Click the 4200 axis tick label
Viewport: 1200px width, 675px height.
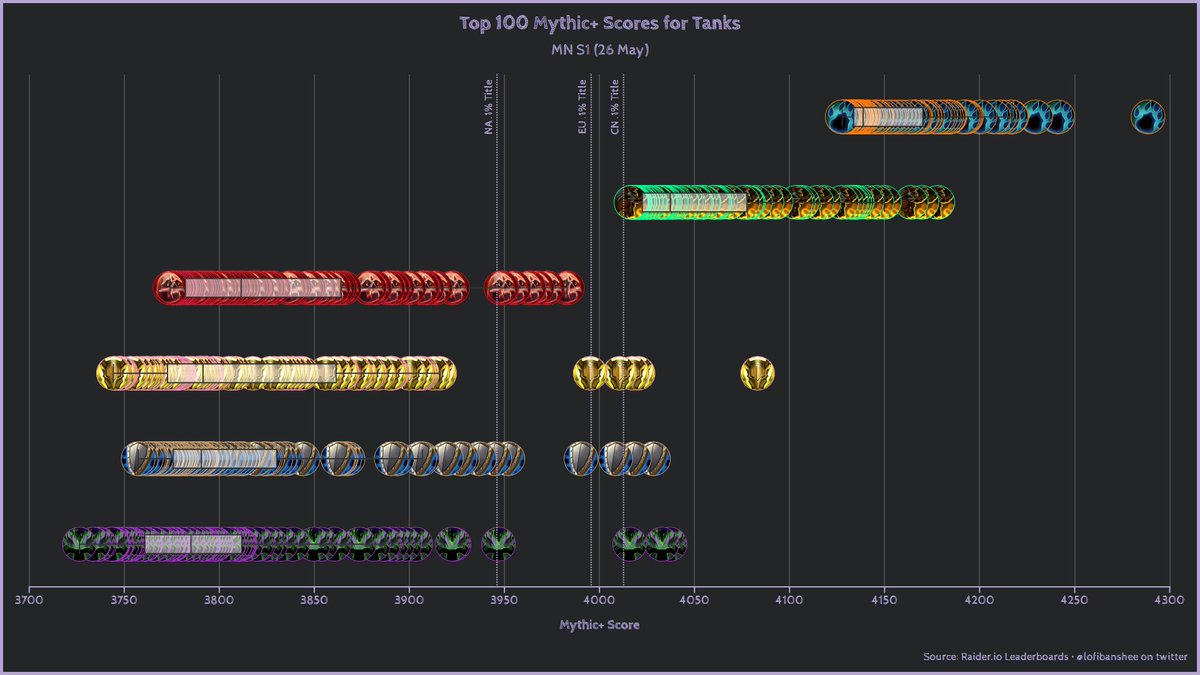tap(979, 599)
